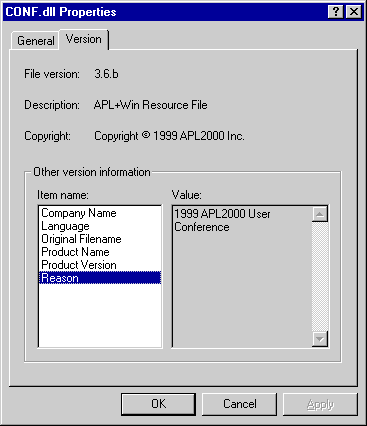The image size is (367, 426).
Task: Click the Cancel button
Action: 240,404
